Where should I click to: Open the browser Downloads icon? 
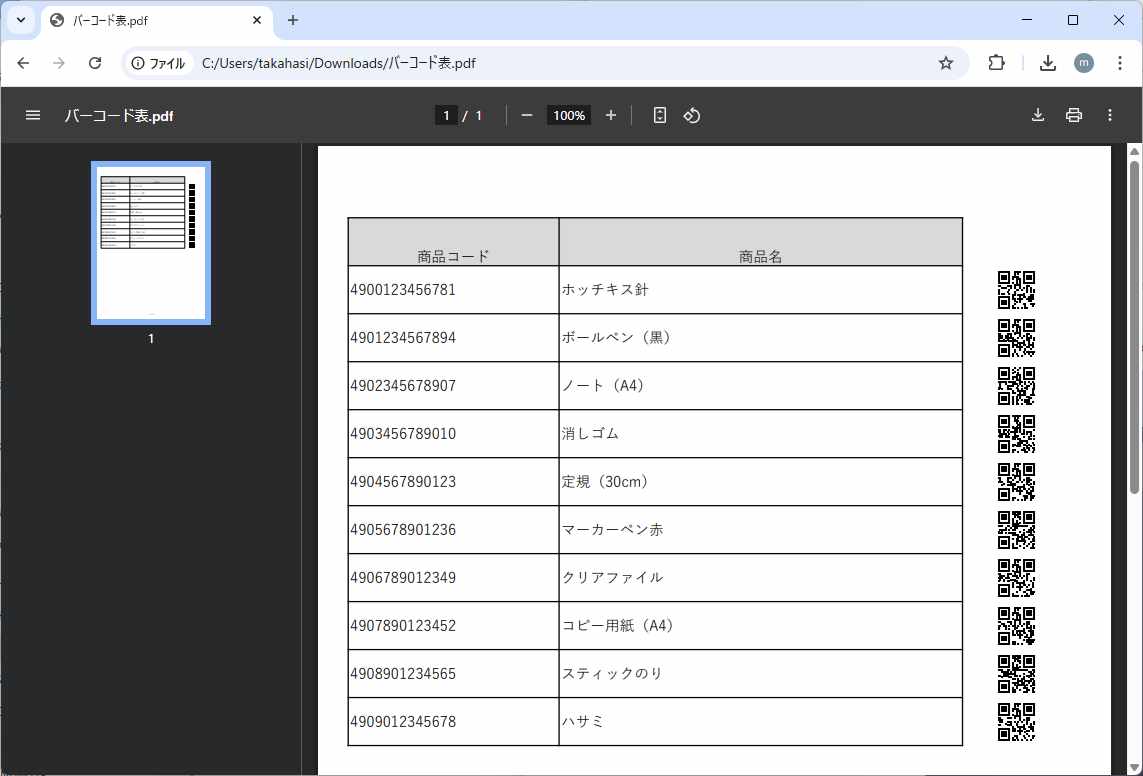[1048, 62]
